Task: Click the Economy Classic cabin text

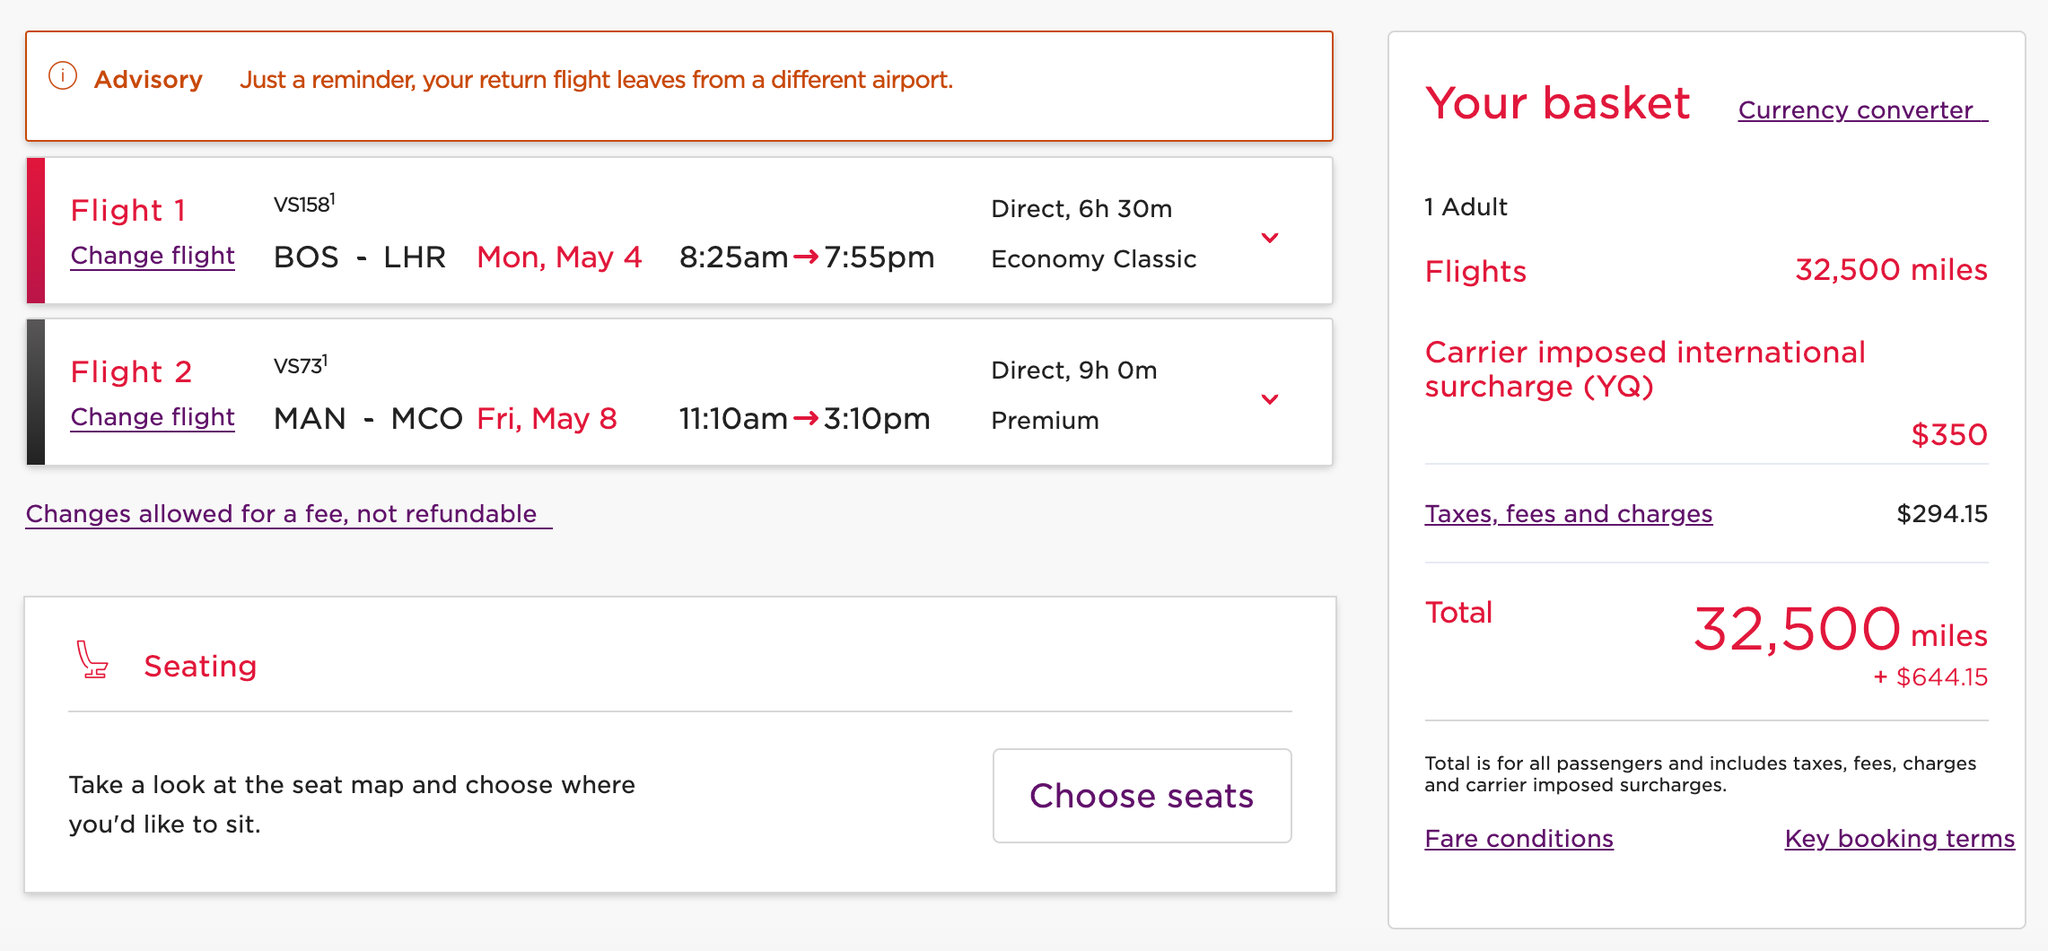Action: coord(1093,258)
